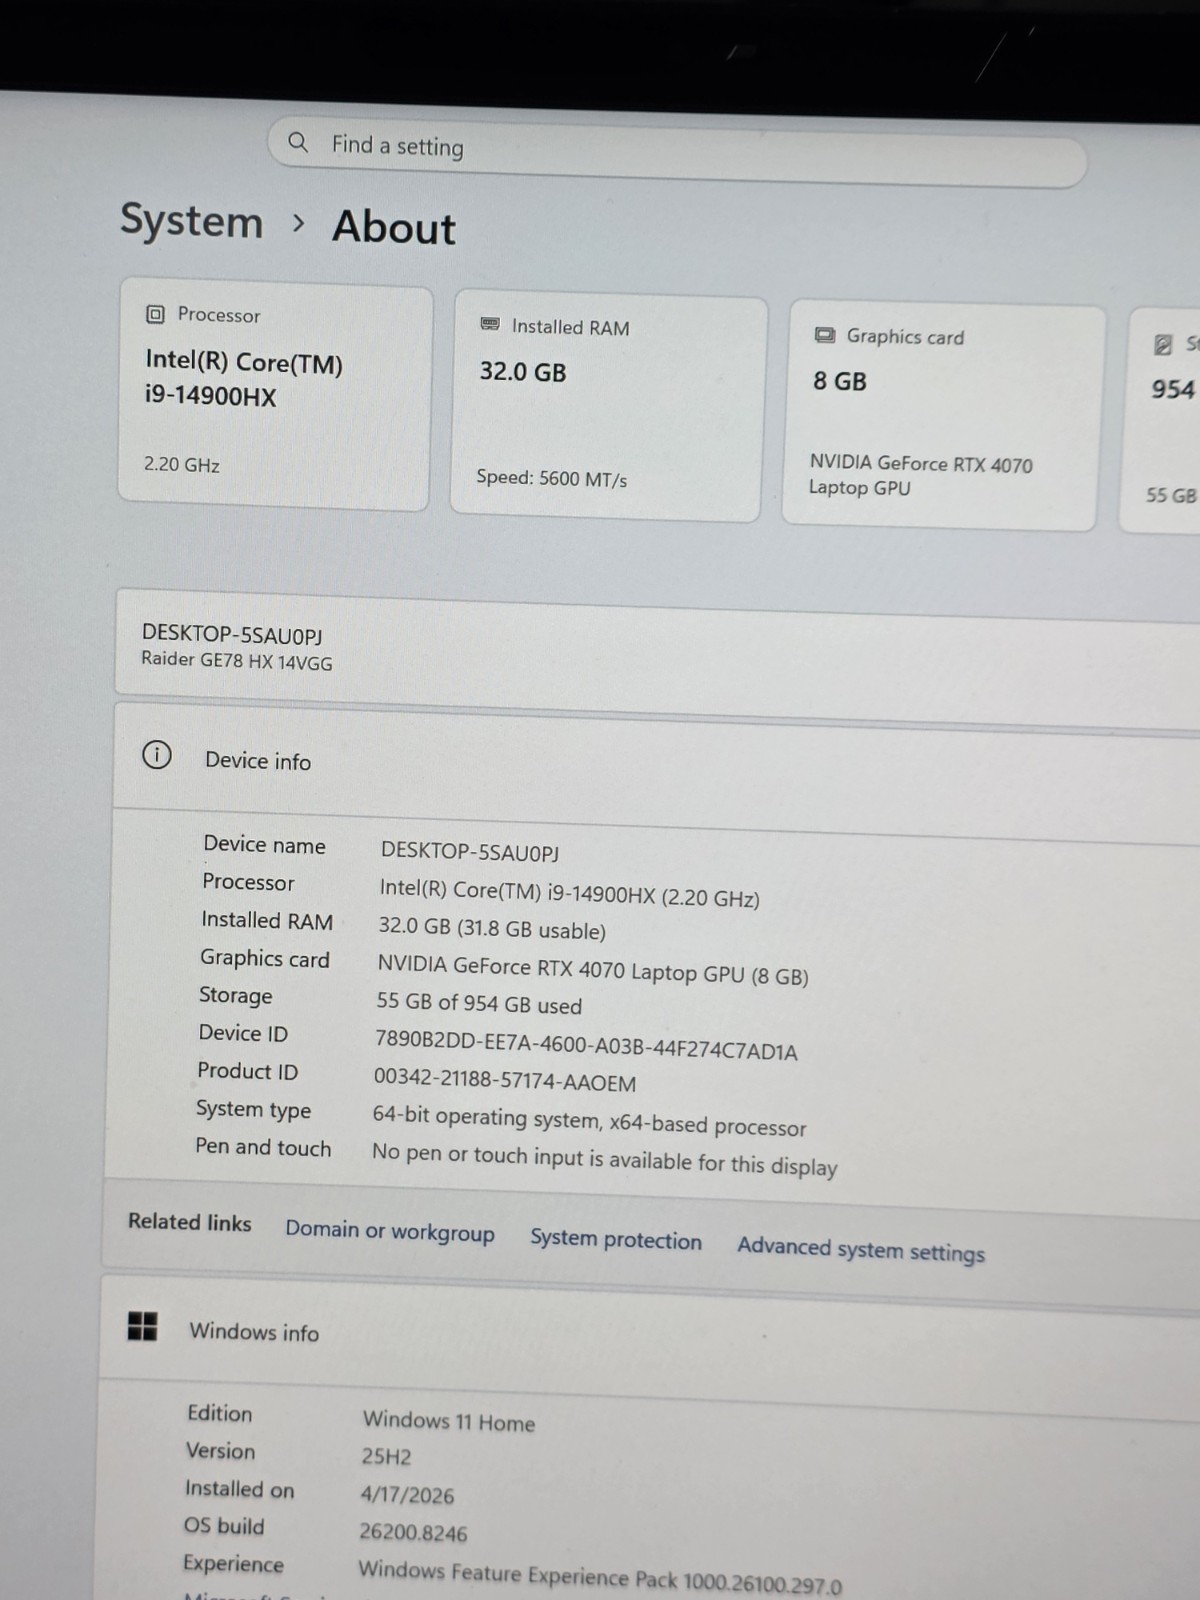The height and width of the screenshot is (1600, 1200).
Task: Select the Windows 11 Home edition text
Action: [449, 1420]
